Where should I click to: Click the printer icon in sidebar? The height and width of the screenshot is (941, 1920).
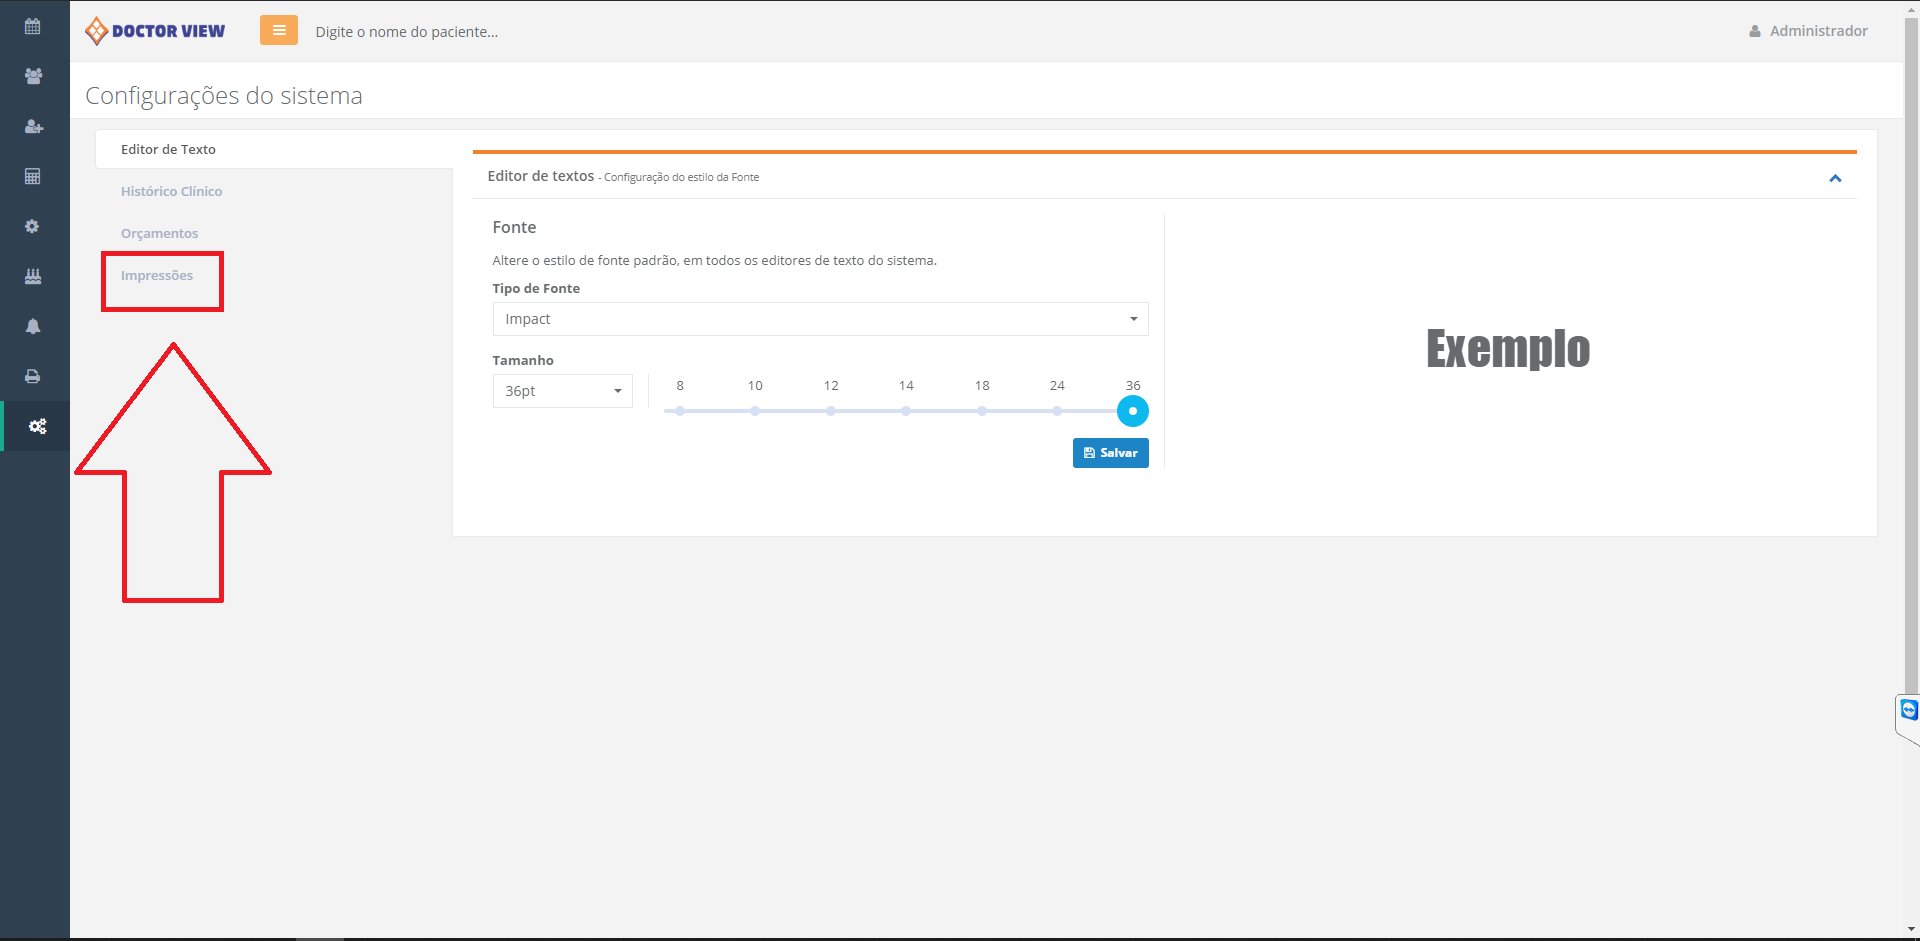pos(33,377)
